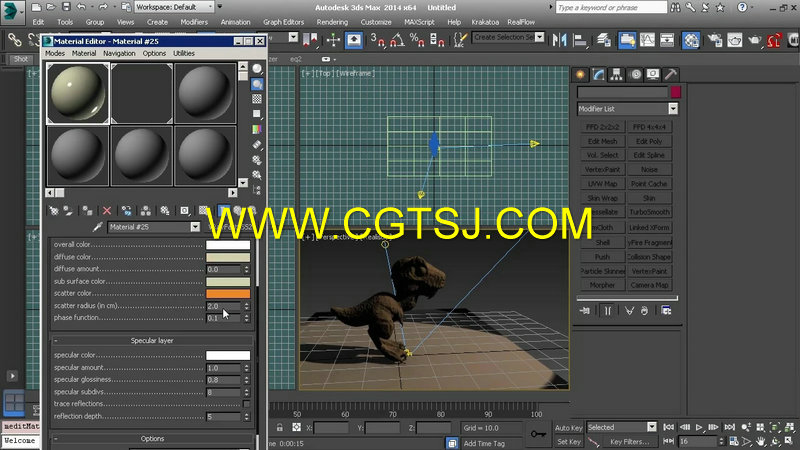This screenshot has width=800, height=450.
Task: Click red X Reset Material icon
Action: point(107,211)
